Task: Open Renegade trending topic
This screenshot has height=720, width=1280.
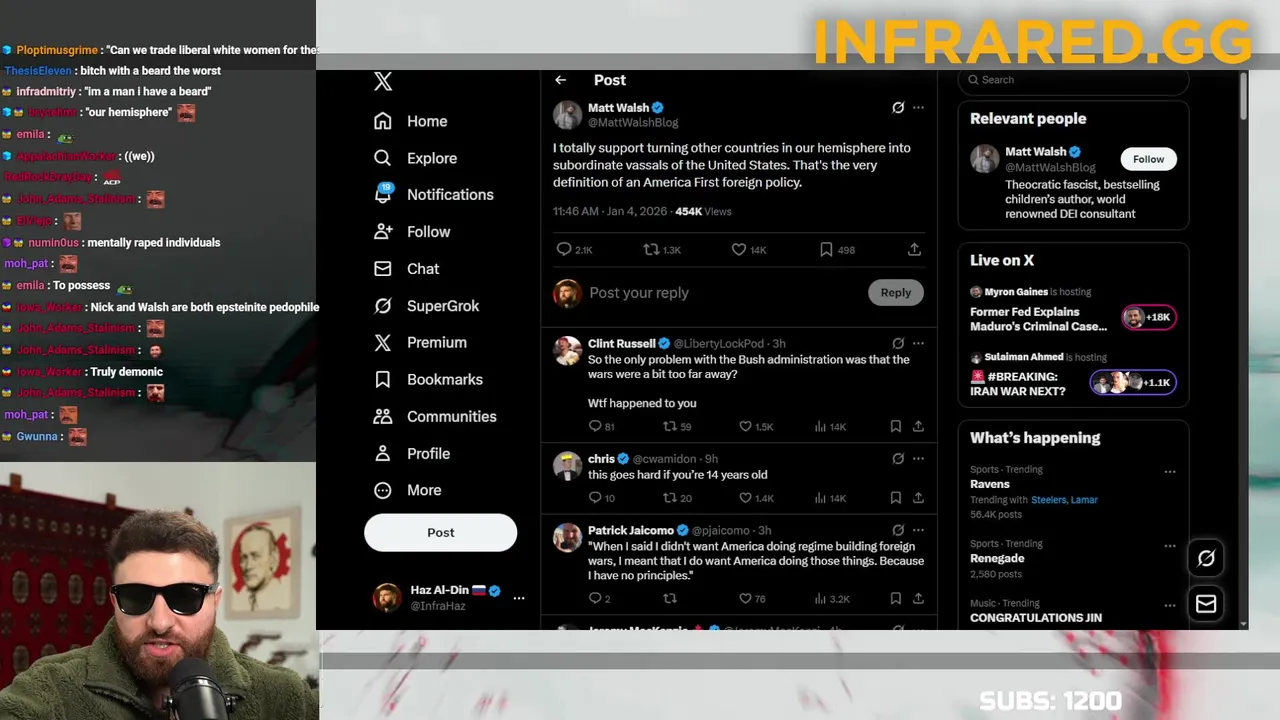Action: [997, 559]
